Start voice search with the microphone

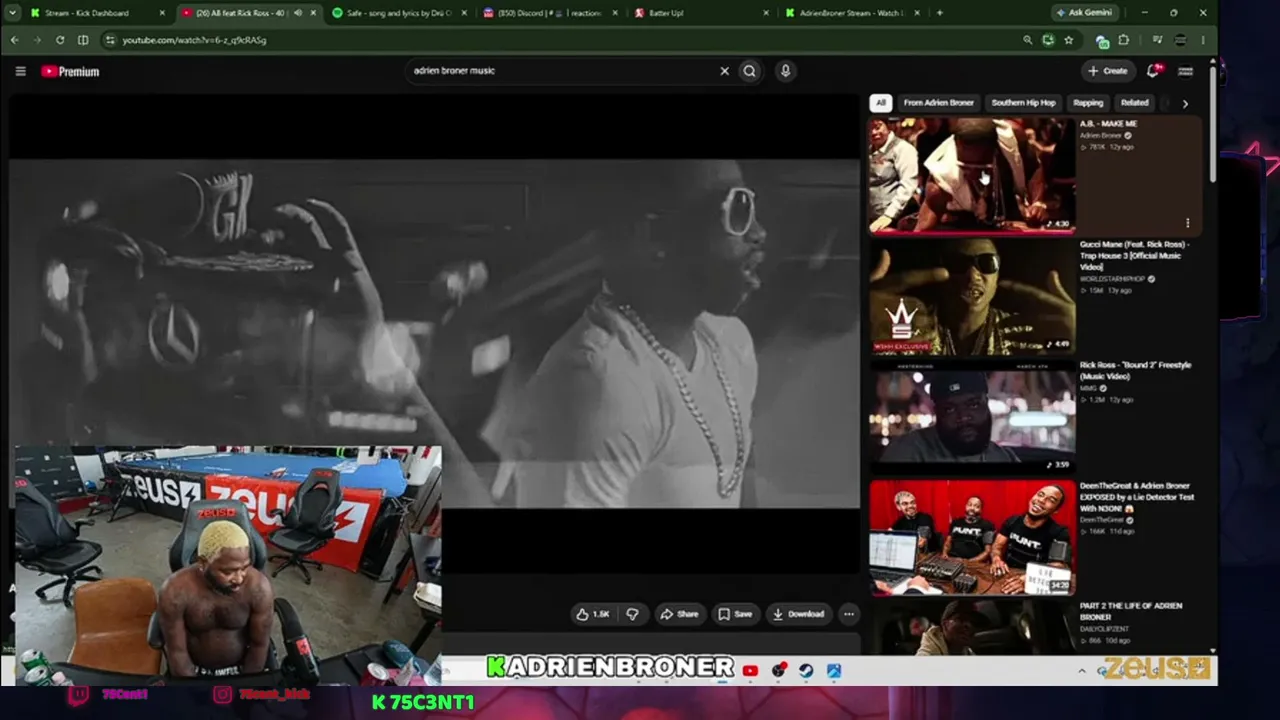785,71
